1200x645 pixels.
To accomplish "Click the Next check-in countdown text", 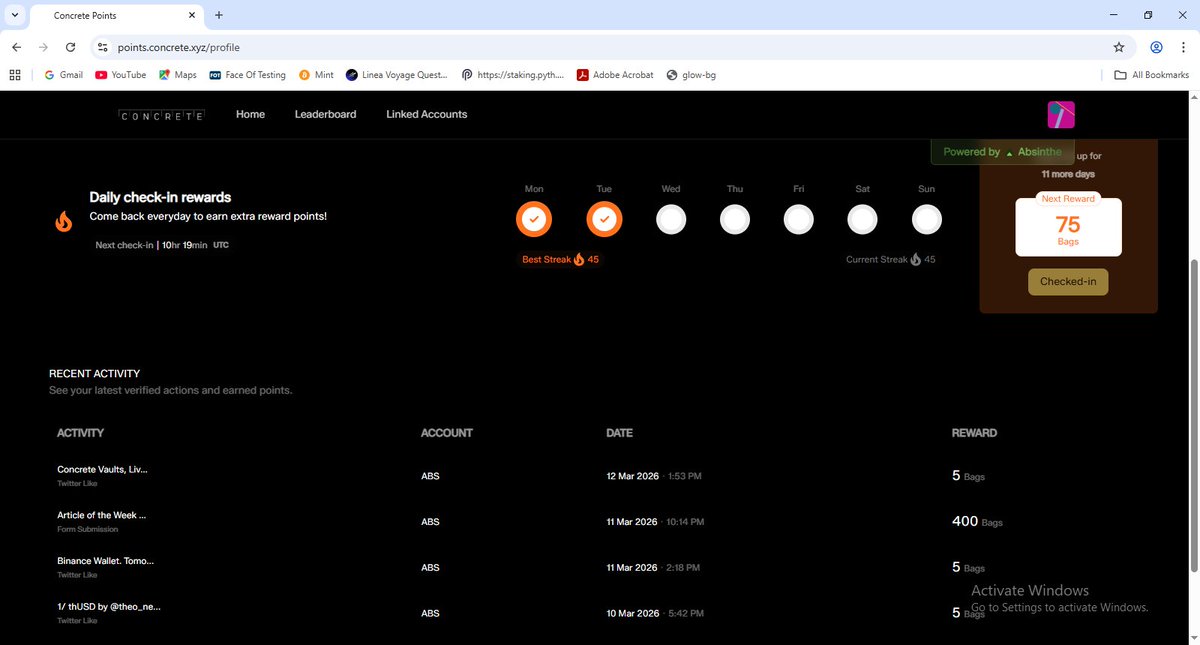I will pos(161,245).
